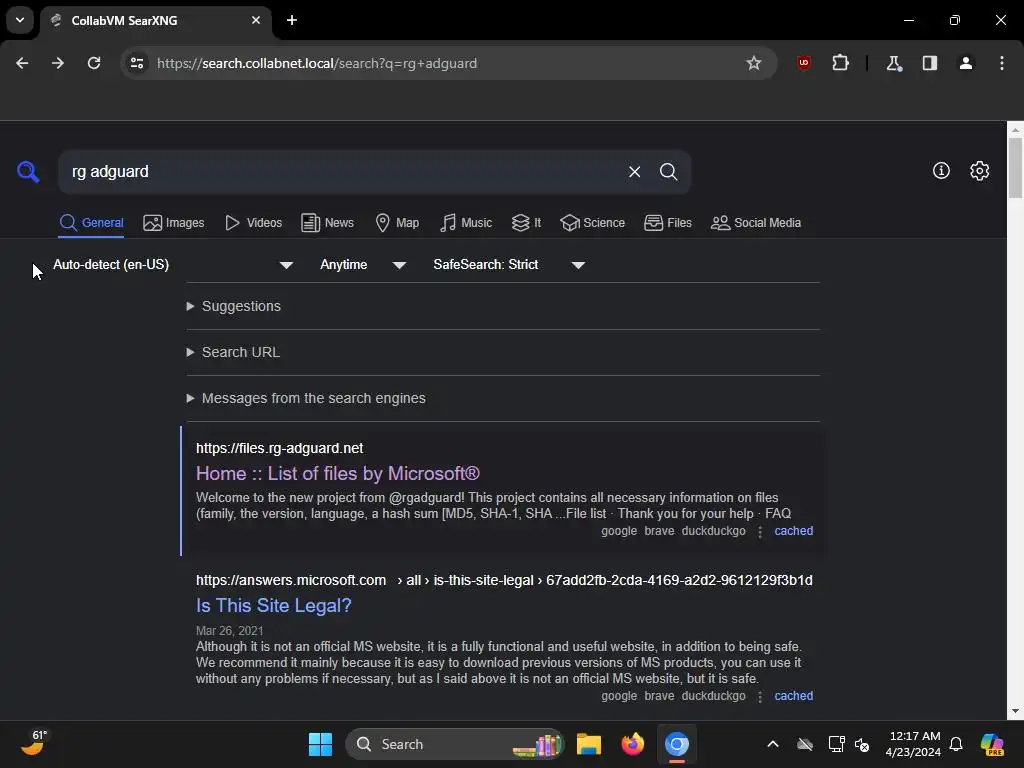The image size is (1024, 768).
Task: Open the Windows Start menu
Action: (320, 744)
